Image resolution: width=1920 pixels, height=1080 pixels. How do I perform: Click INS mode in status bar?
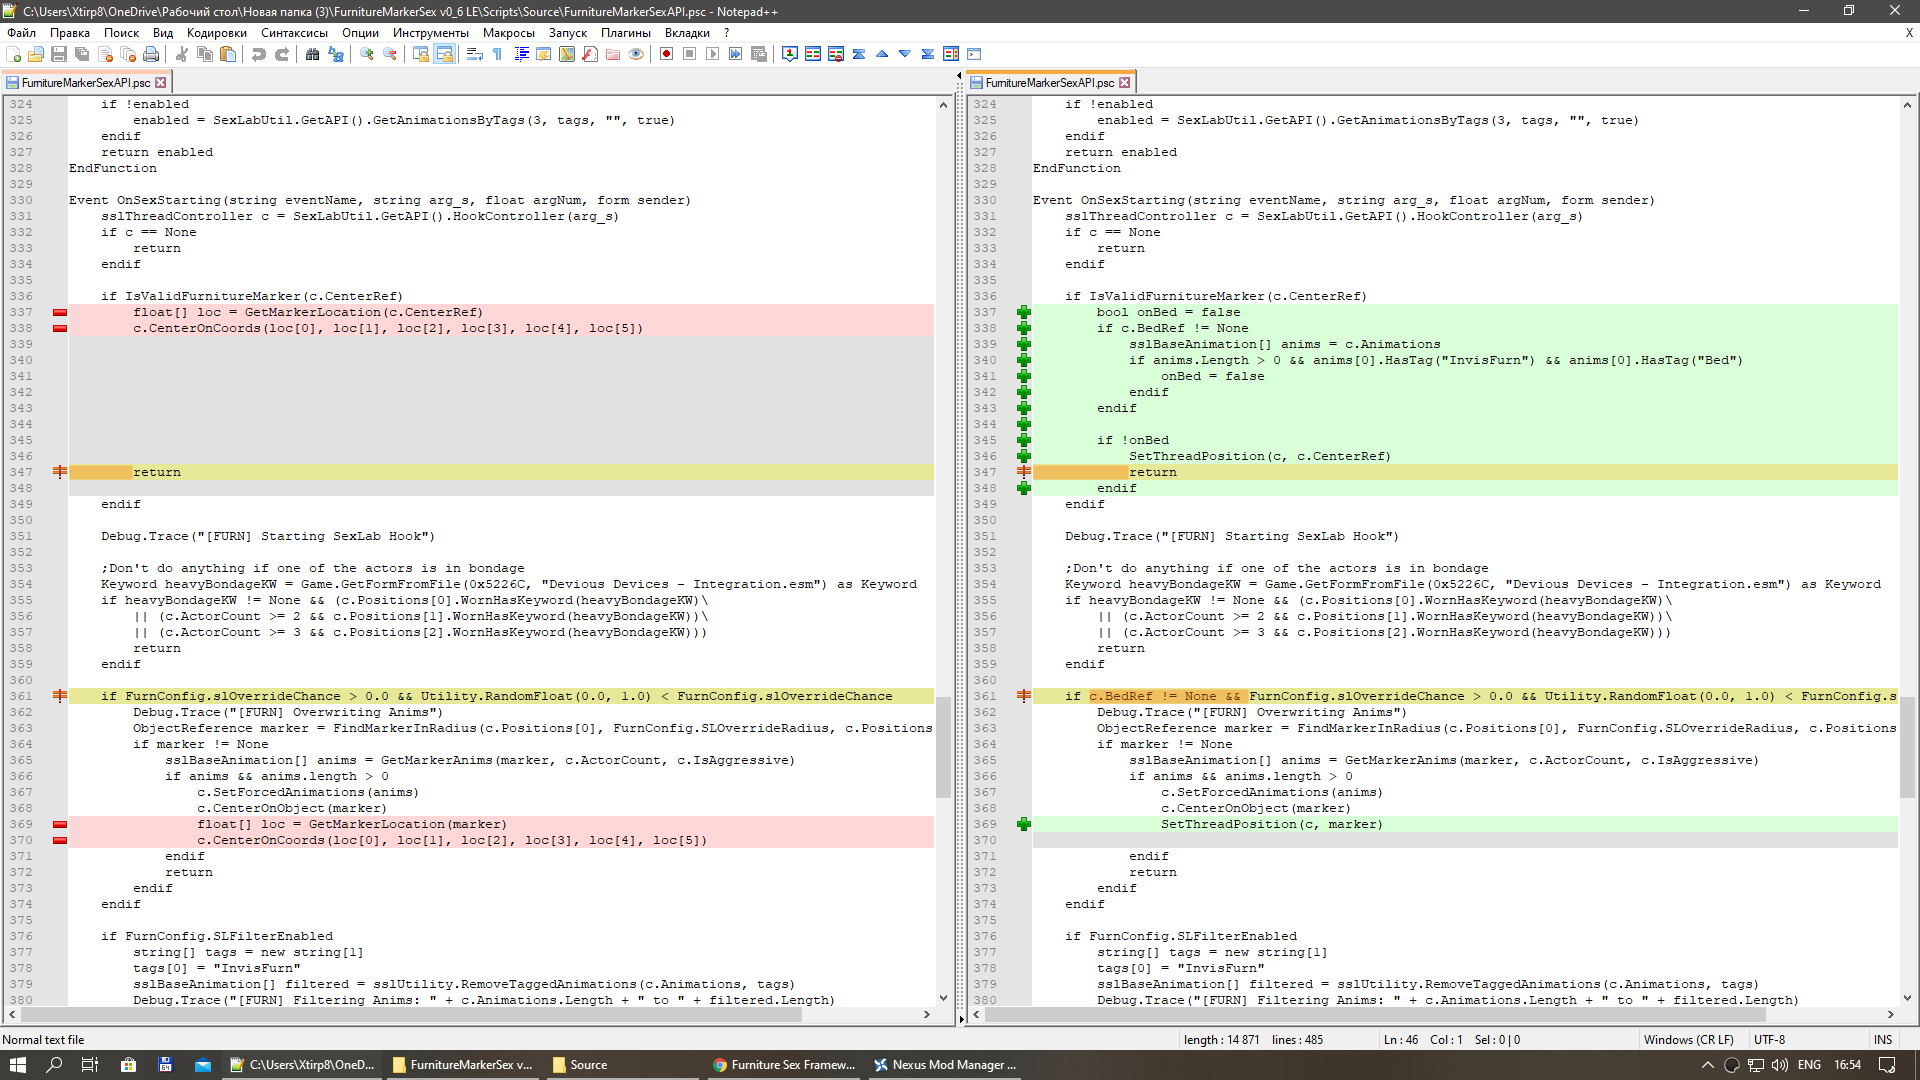coord(1883,1040)
